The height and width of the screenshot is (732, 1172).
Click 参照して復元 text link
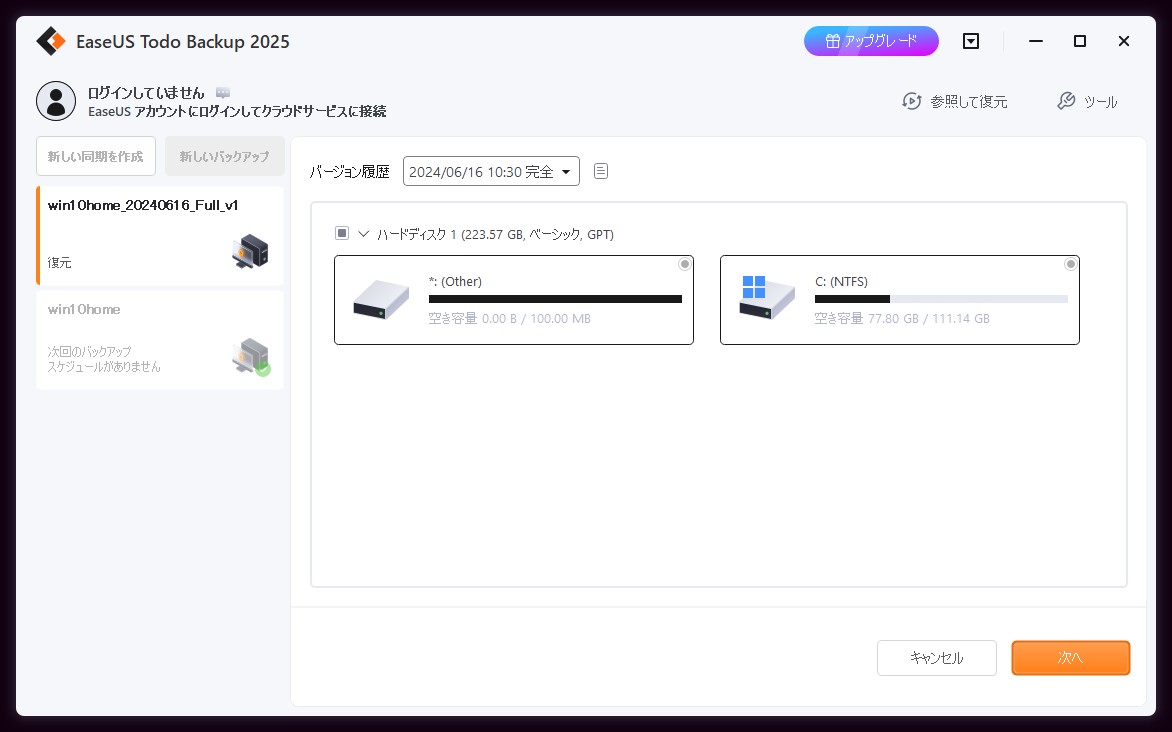[x=969, y=102]
